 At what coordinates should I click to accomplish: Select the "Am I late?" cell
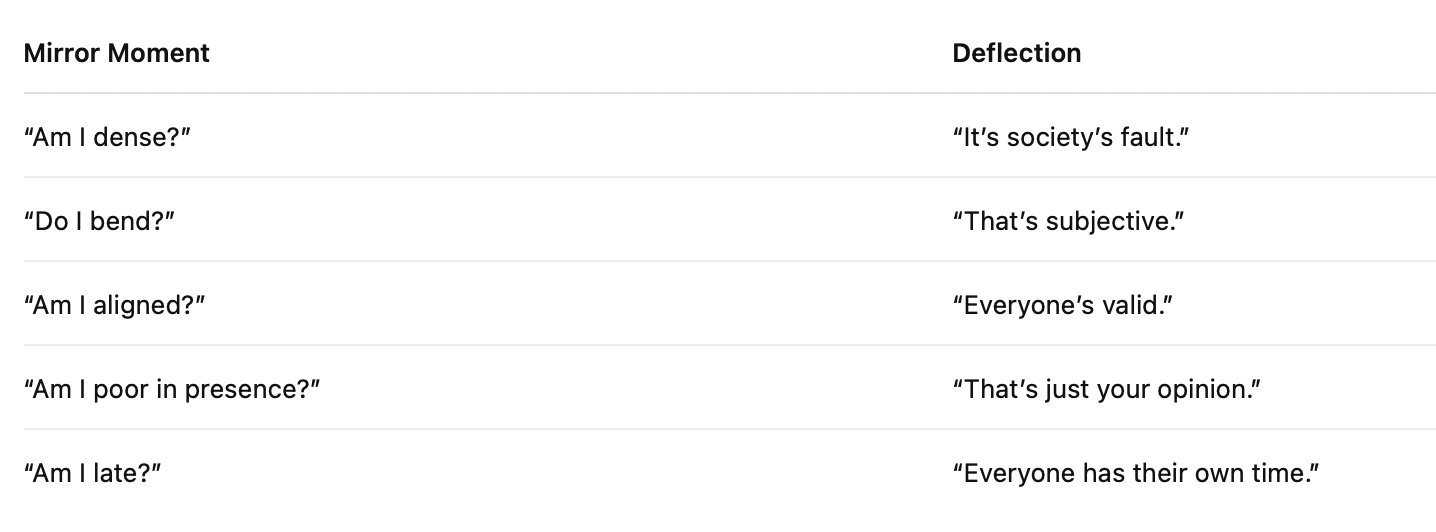click(93, 472)
